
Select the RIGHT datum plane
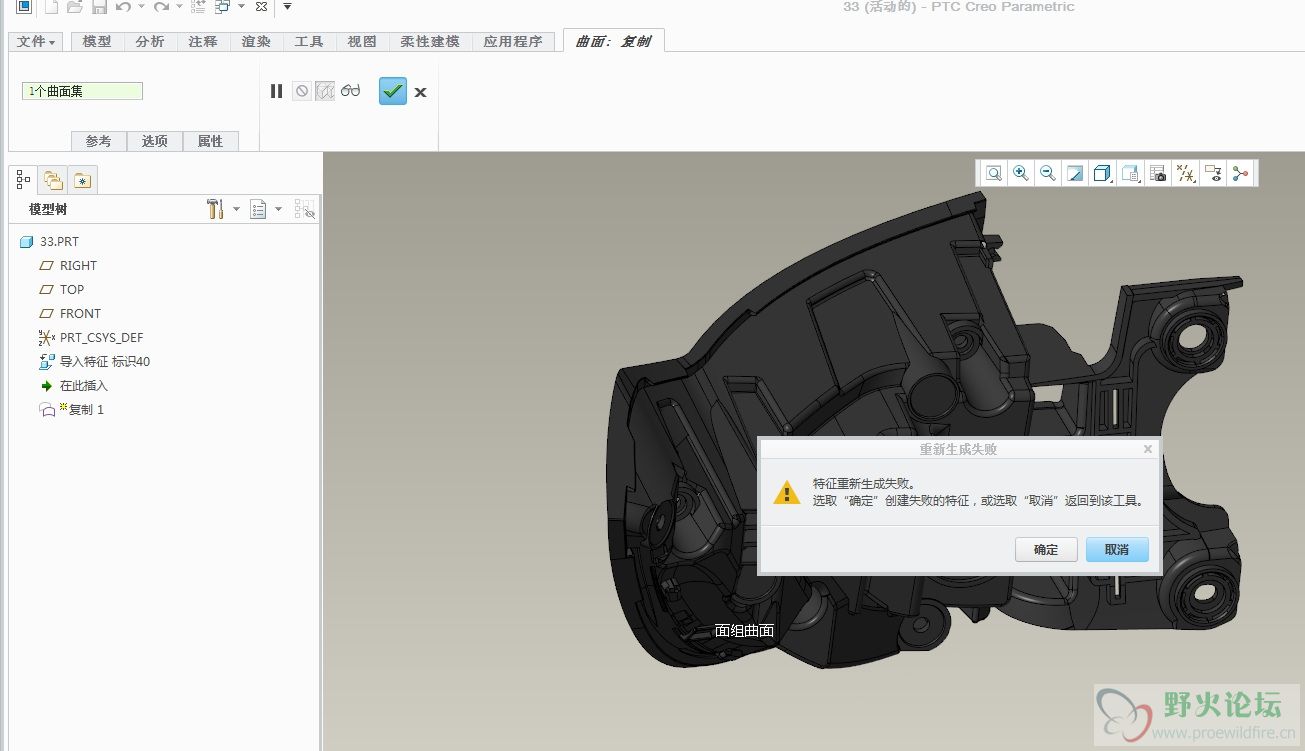coord(68,266)
